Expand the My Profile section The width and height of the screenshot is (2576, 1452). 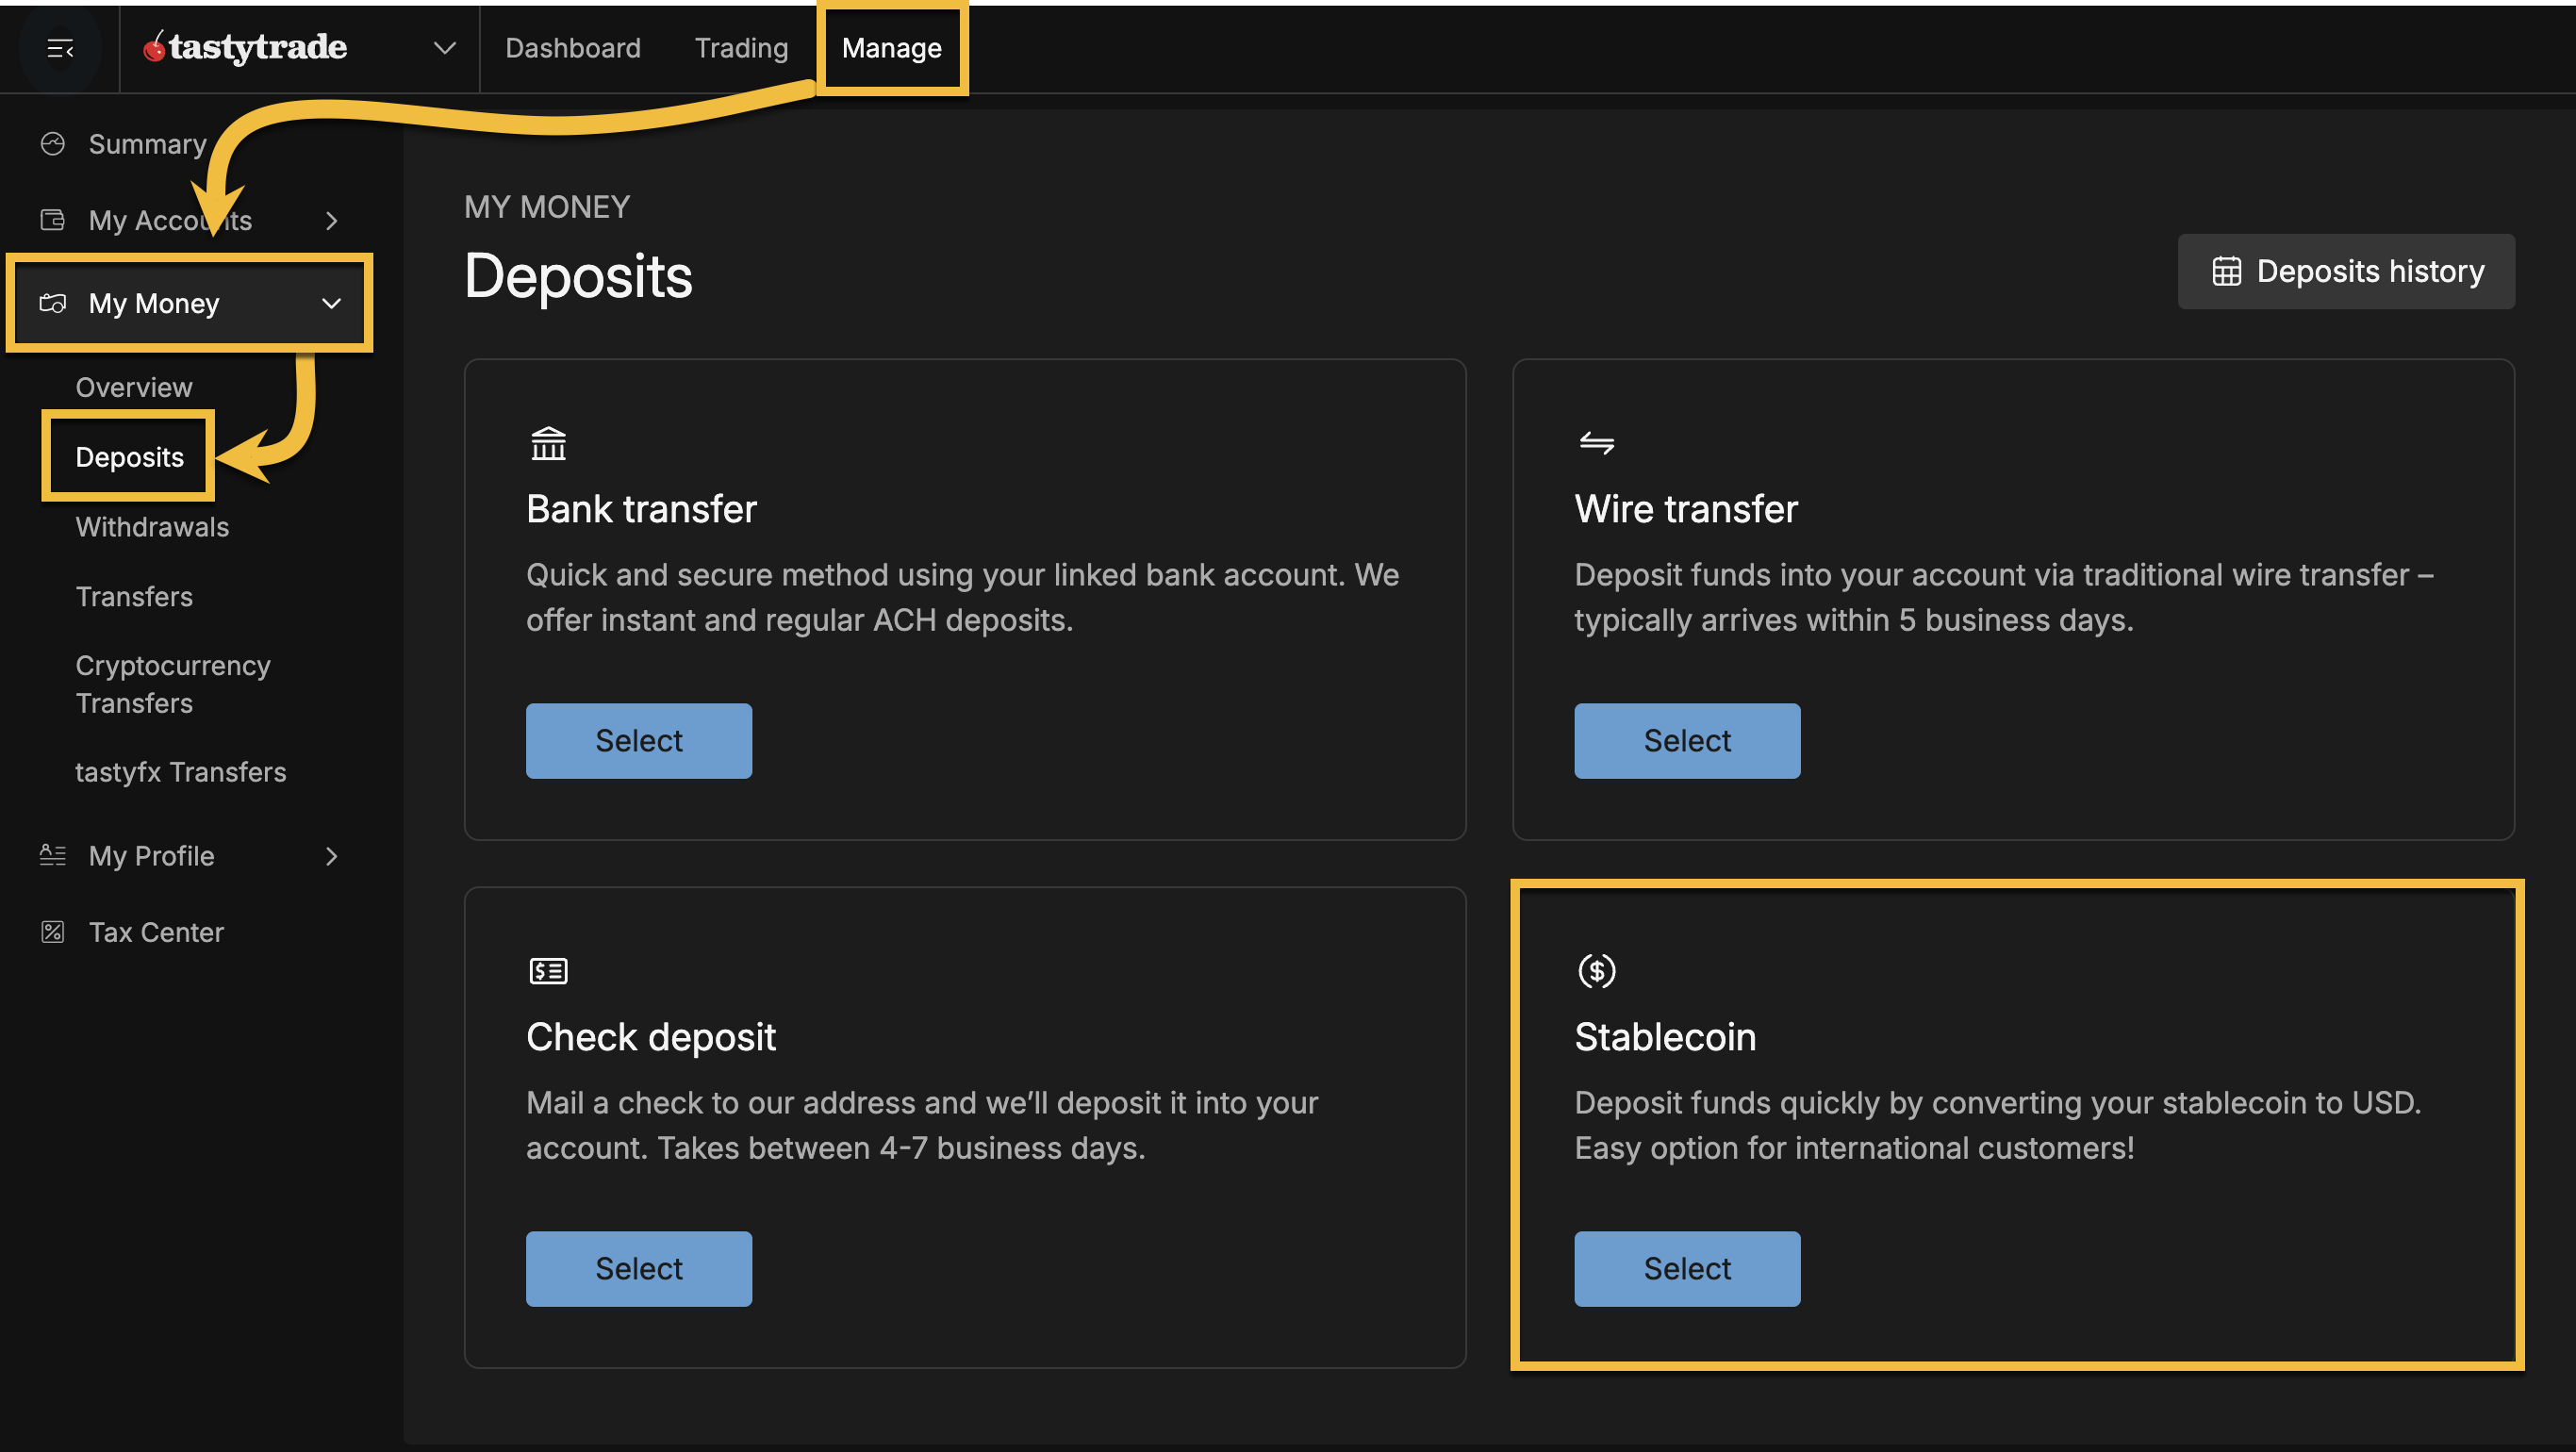click(331, 856)
